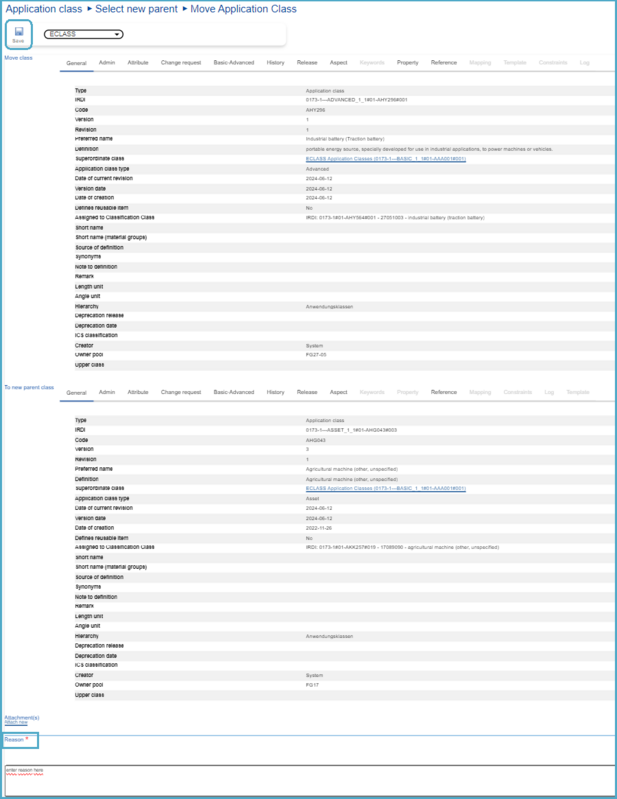
Task: Open superordinate class link for agricultural machine
Action: (x=385, y=488)
